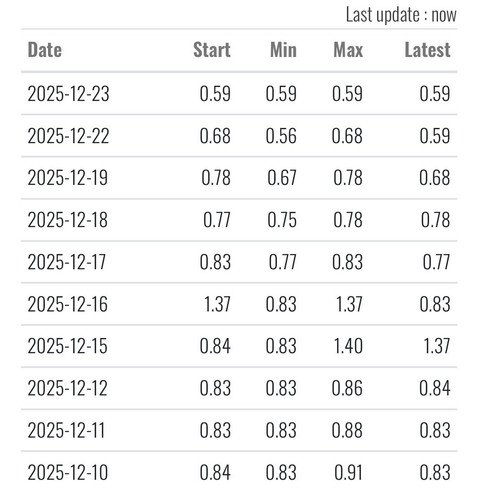Click Min value 0.56 on 2025-12-22

[x=281, y=136]
